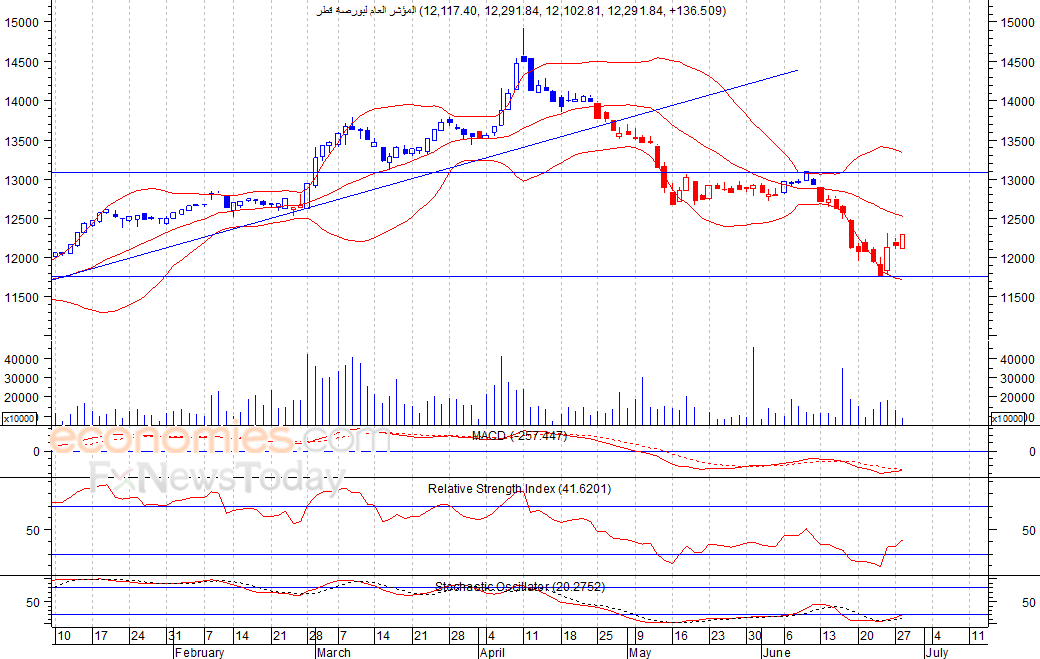Screen dimensions: 1040x659
Task: Select the March month label on the time axis
Action: [334, 652]
